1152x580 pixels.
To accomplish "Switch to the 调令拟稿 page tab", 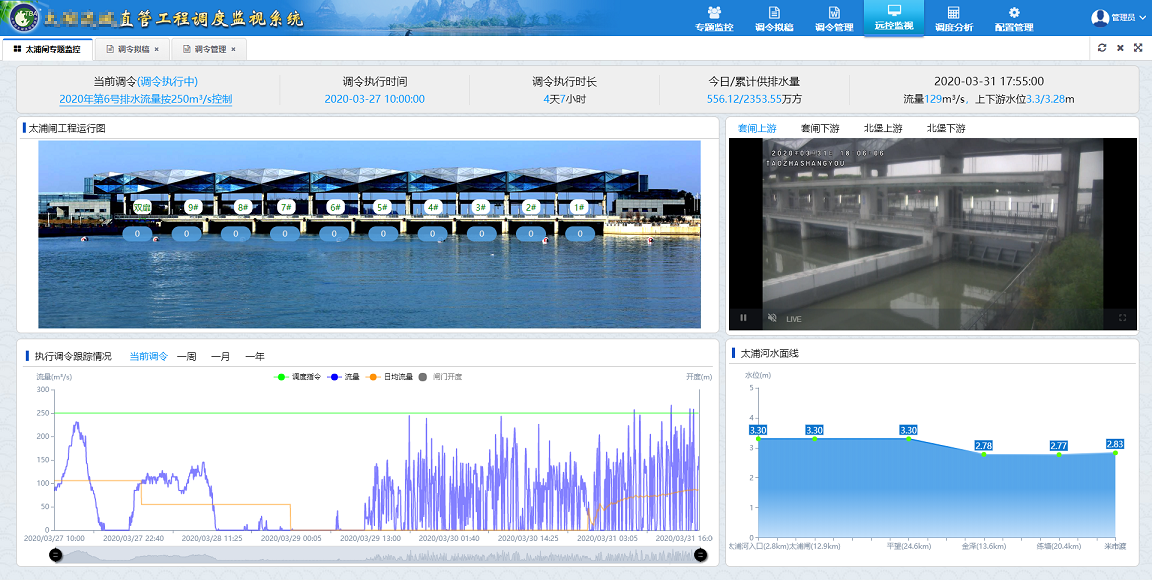I will pyautogui.click(x=131, y=49).
